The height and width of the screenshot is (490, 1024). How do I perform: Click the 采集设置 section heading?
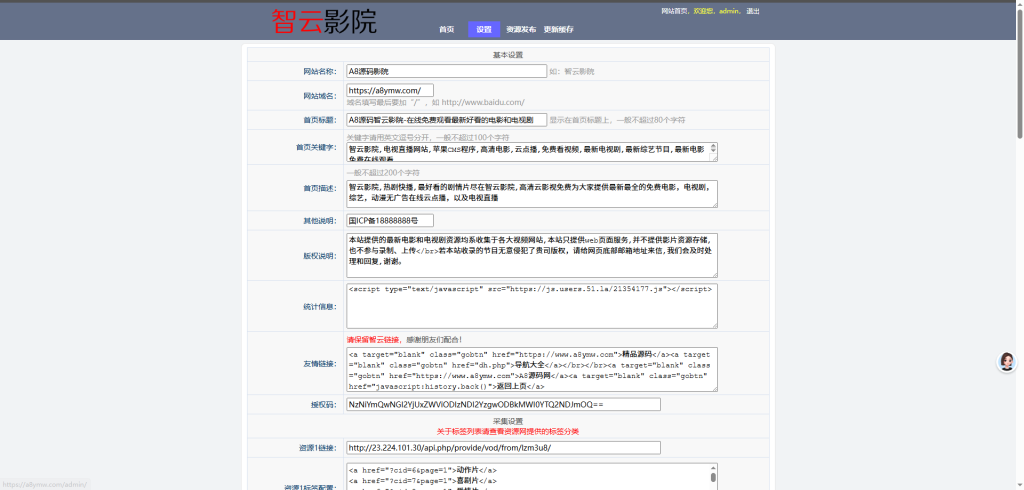coord(507,421)
